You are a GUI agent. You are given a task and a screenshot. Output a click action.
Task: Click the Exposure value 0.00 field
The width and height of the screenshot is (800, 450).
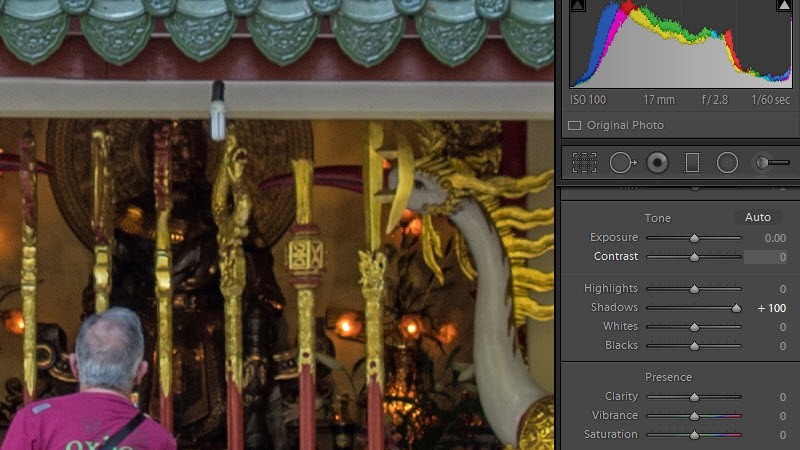(x=775, y=238)
